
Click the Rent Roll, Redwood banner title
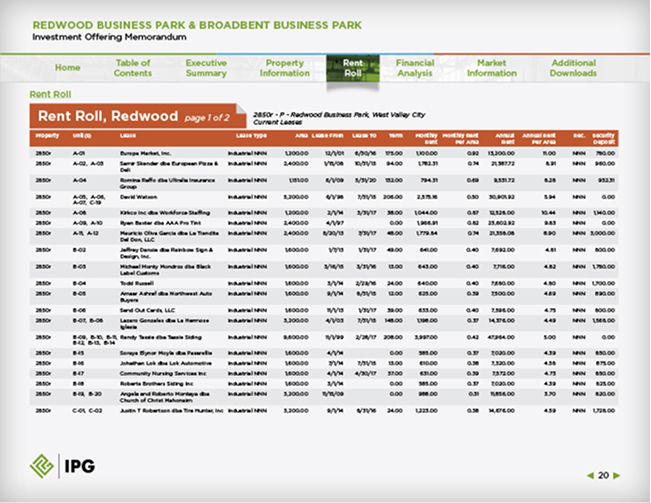pos(108,116)
